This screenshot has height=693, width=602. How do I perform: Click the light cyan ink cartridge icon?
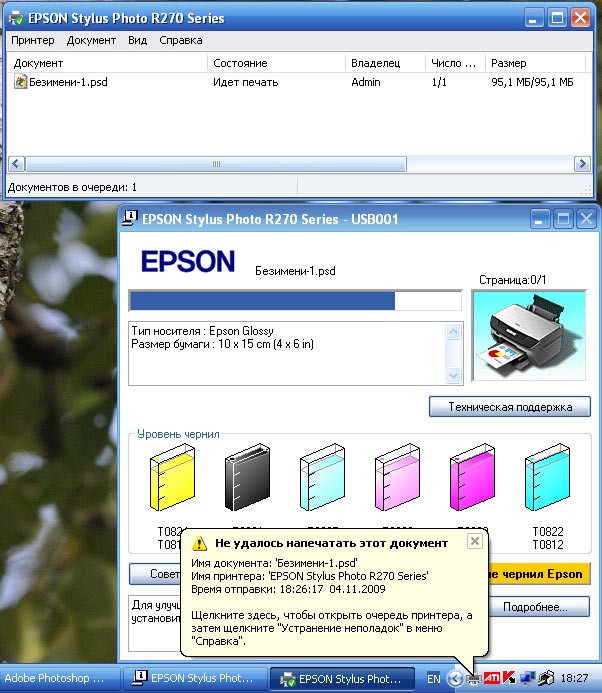click(x=322, y=477)
